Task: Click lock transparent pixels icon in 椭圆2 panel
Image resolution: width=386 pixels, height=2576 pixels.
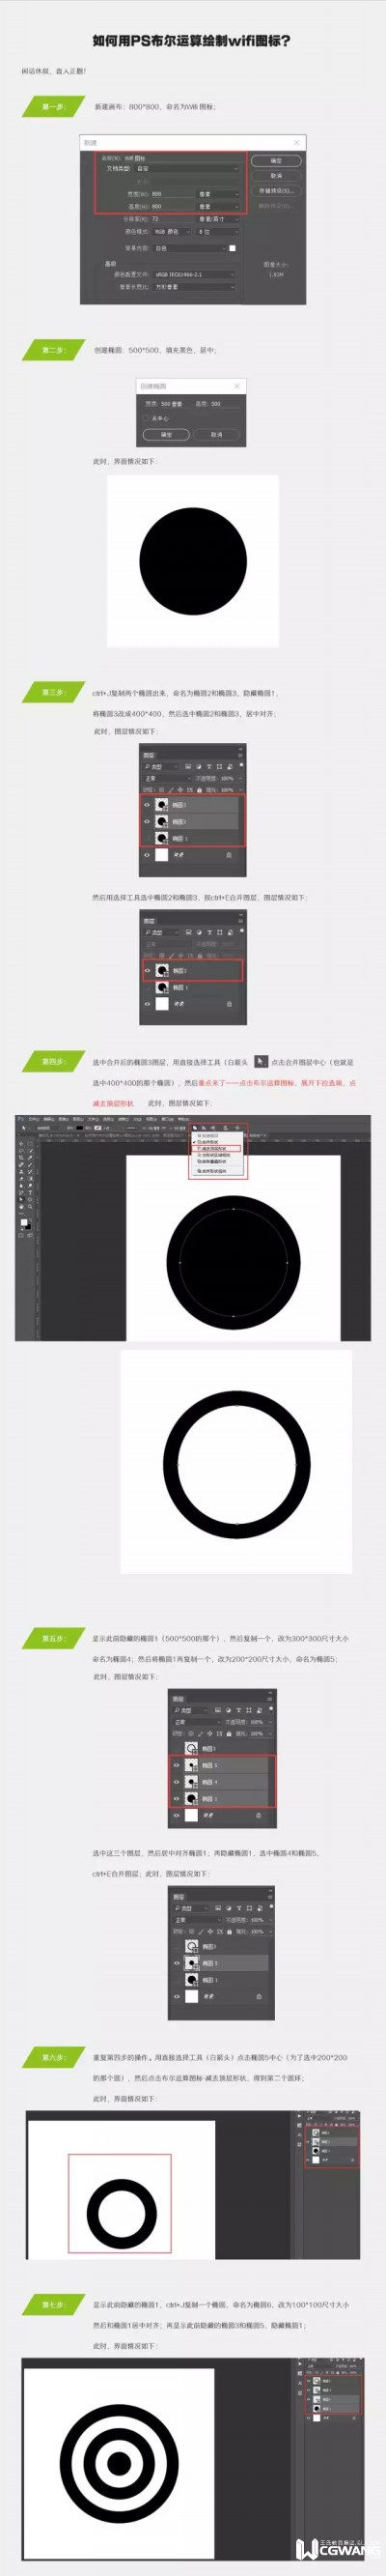Action: [x=160, y=789]
